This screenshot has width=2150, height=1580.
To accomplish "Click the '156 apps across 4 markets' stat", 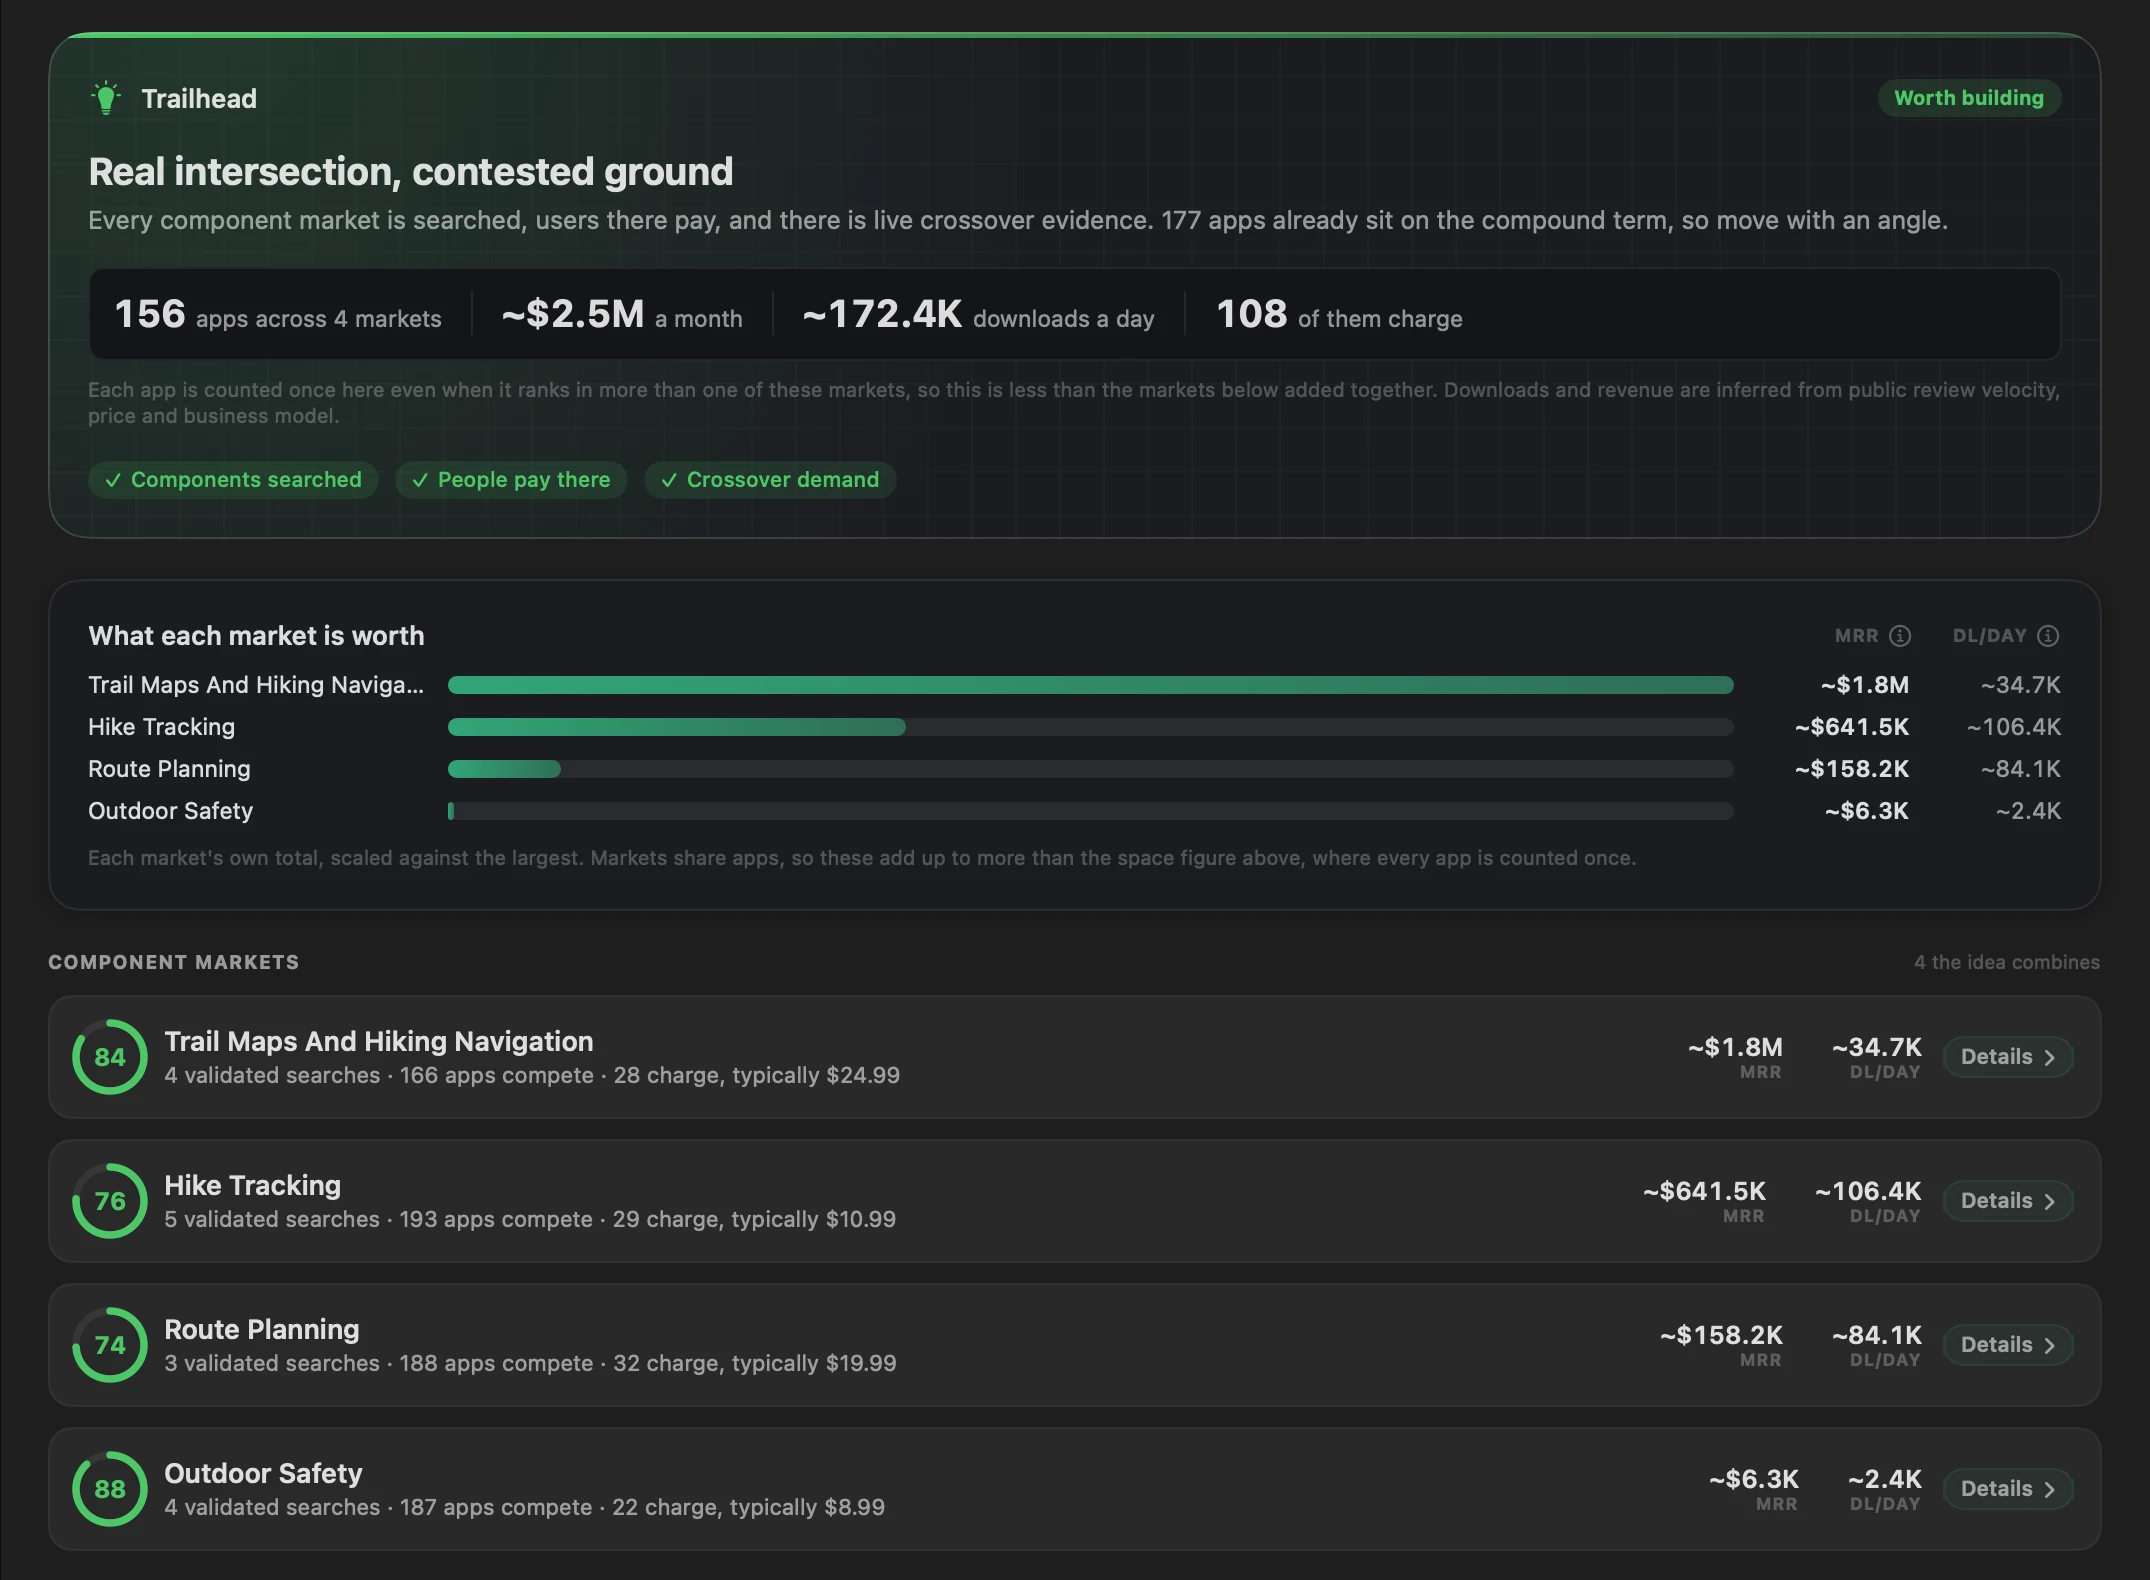I will (278, 315).
